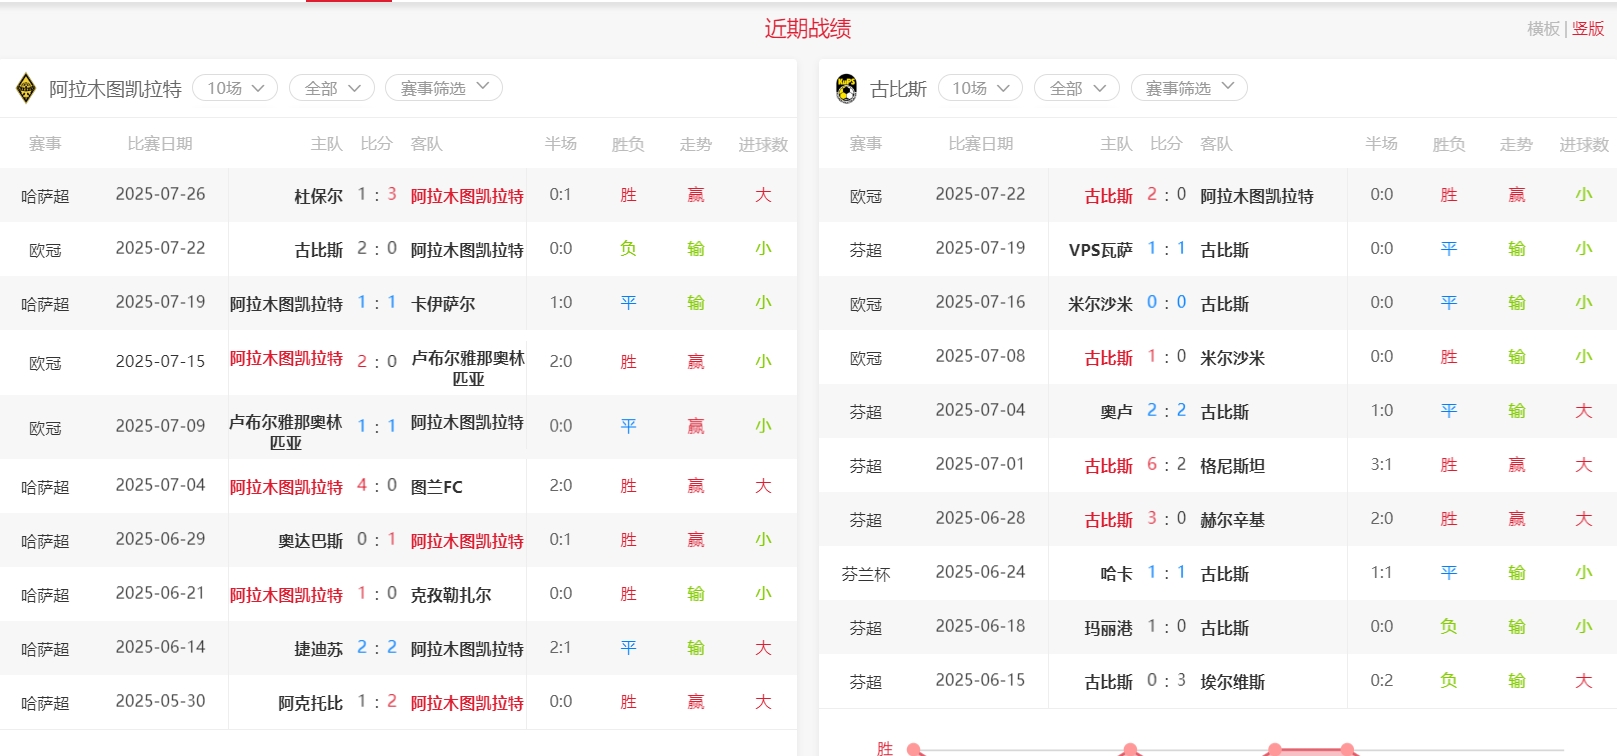Click 埃尔维斯 away team name
The image size is (1617, 756).
coord(1232,682)
